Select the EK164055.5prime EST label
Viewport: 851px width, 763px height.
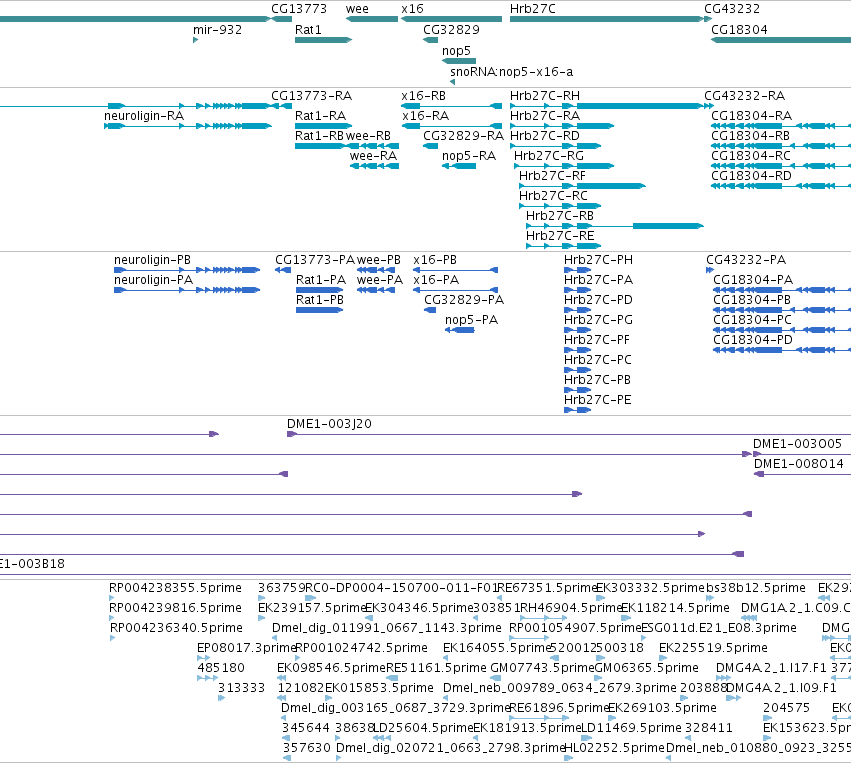[497, 648]
